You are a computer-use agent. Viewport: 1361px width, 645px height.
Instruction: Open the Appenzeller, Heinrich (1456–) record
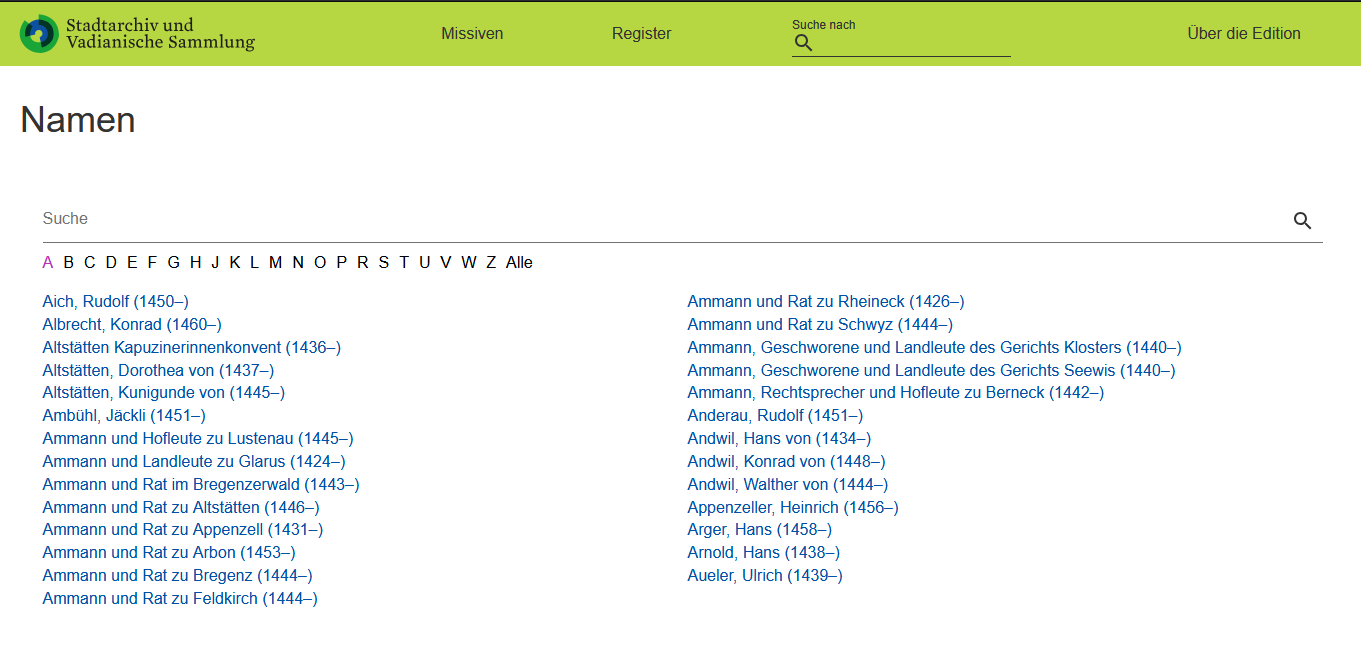pyautogui.click(x=792, y=507)
